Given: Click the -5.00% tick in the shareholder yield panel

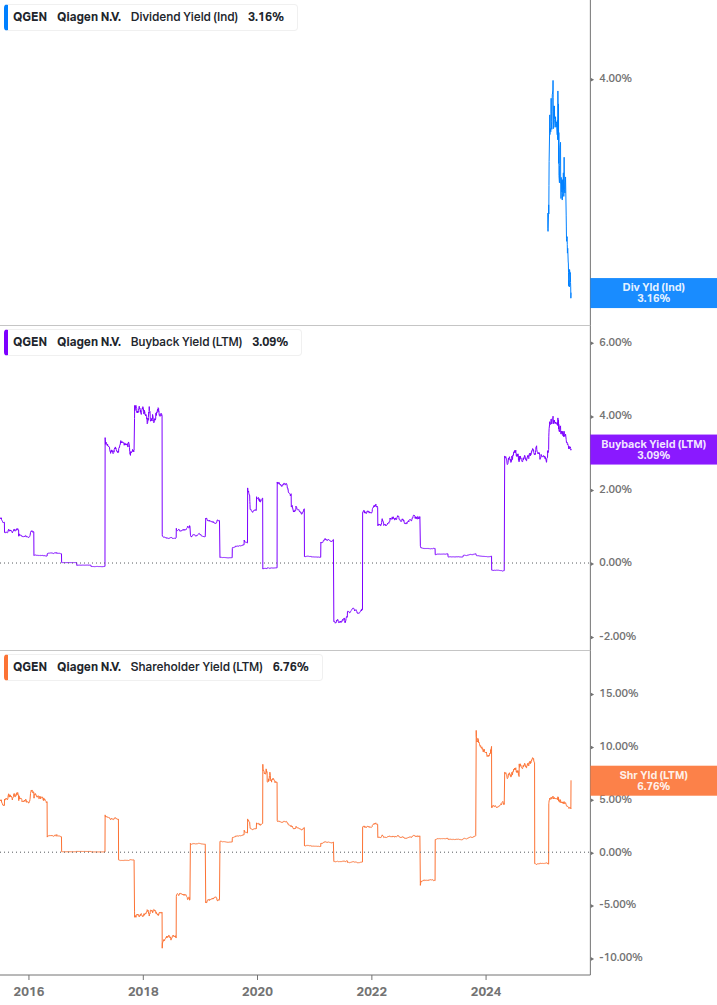Looking at the screenshot, I should click(x=617, y=904).
